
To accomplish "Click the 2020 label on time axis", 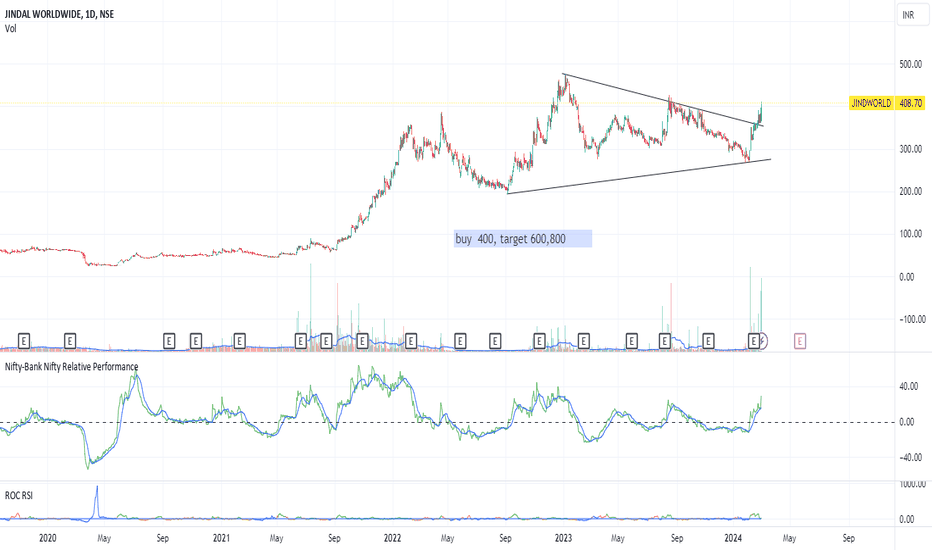I will coord(48,538).
